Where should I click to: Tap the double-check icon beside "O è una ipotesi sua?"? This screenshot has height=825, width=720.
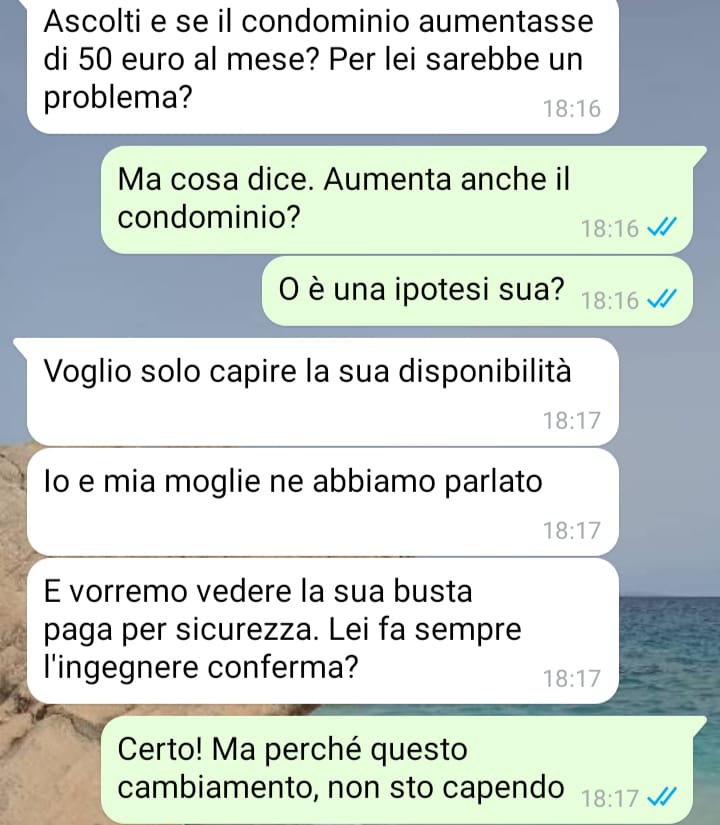pos(662,300)
